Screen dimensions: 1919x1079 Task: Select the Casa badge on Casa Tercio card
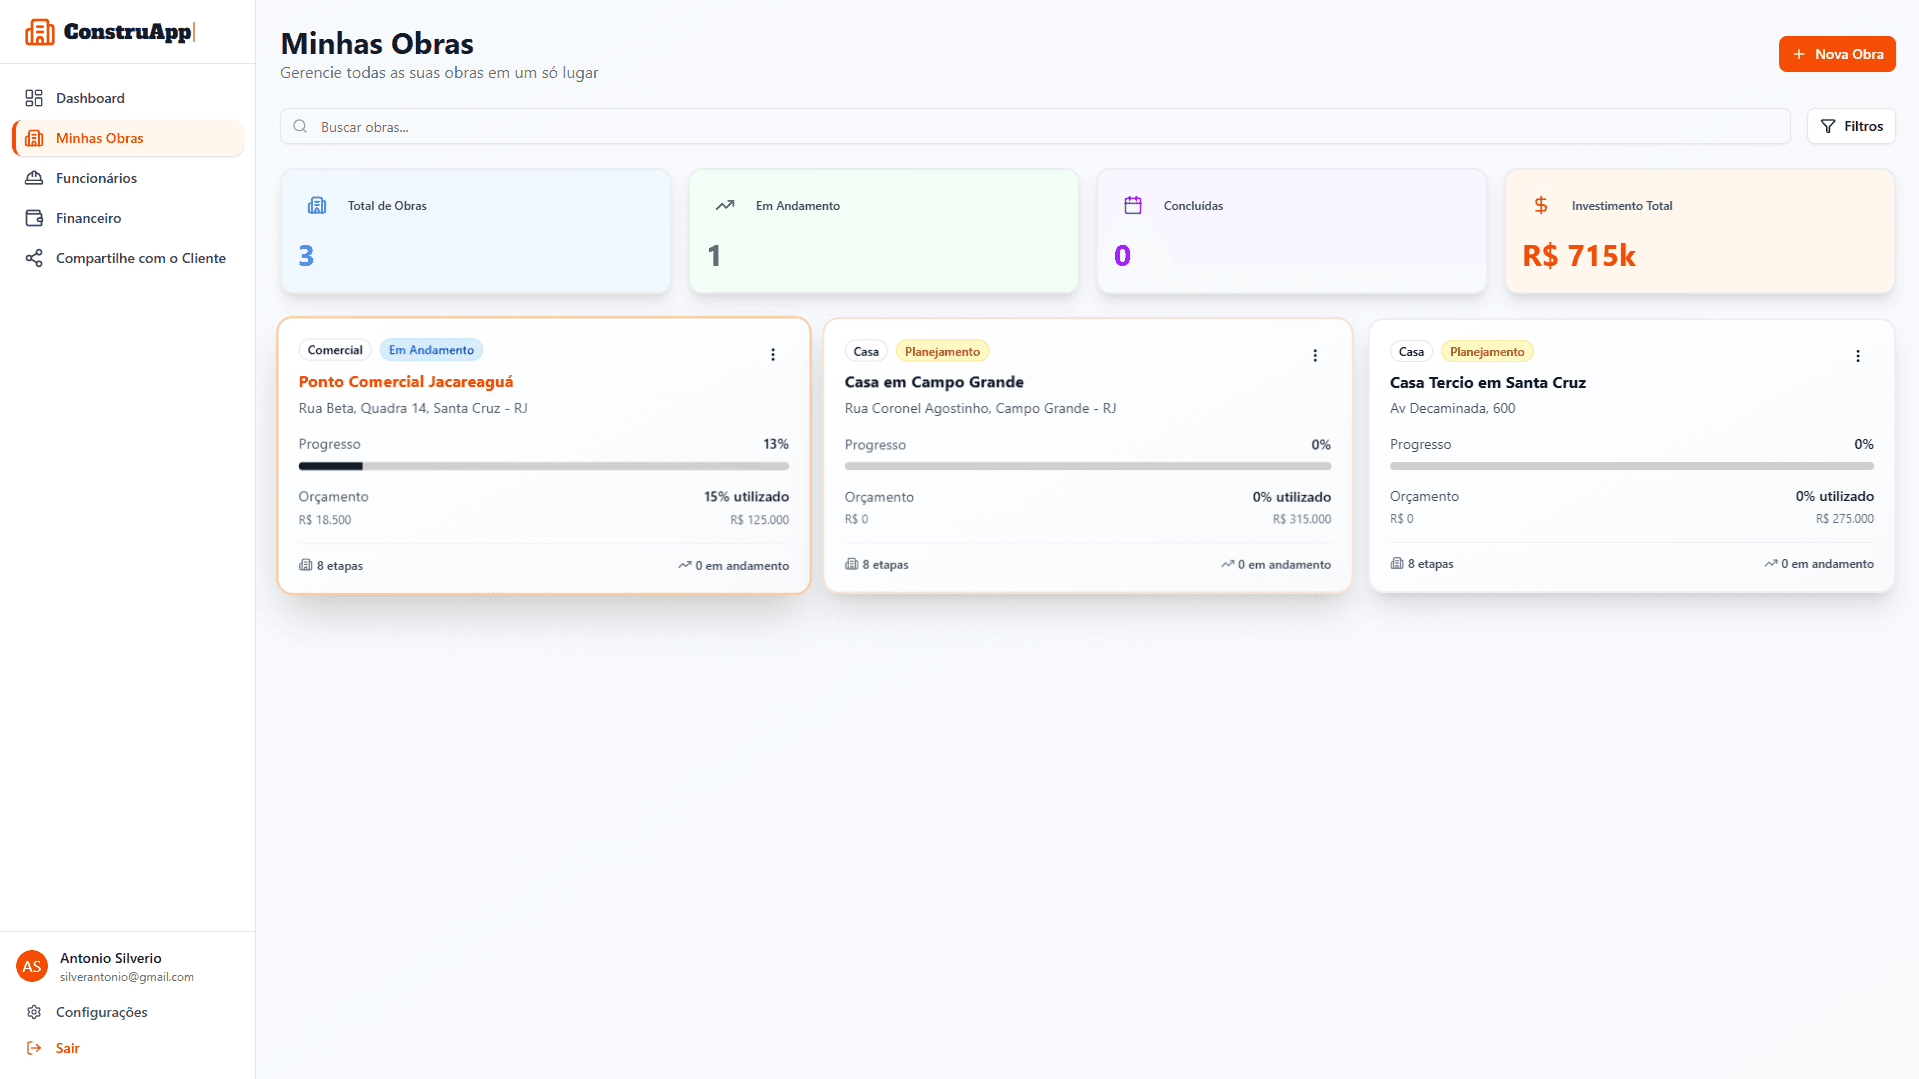[x=1411, y=351]
